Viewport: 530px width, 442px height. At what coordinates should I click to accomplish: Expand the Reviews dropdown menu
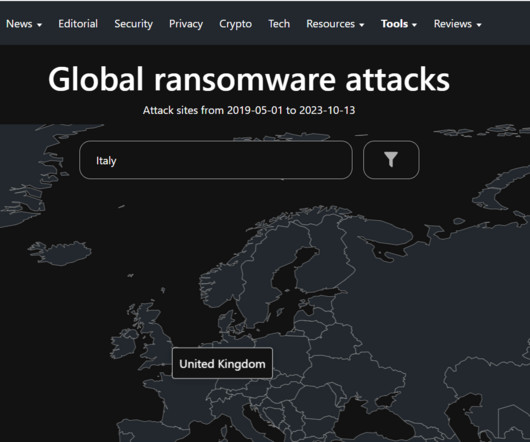click(457, 24)
